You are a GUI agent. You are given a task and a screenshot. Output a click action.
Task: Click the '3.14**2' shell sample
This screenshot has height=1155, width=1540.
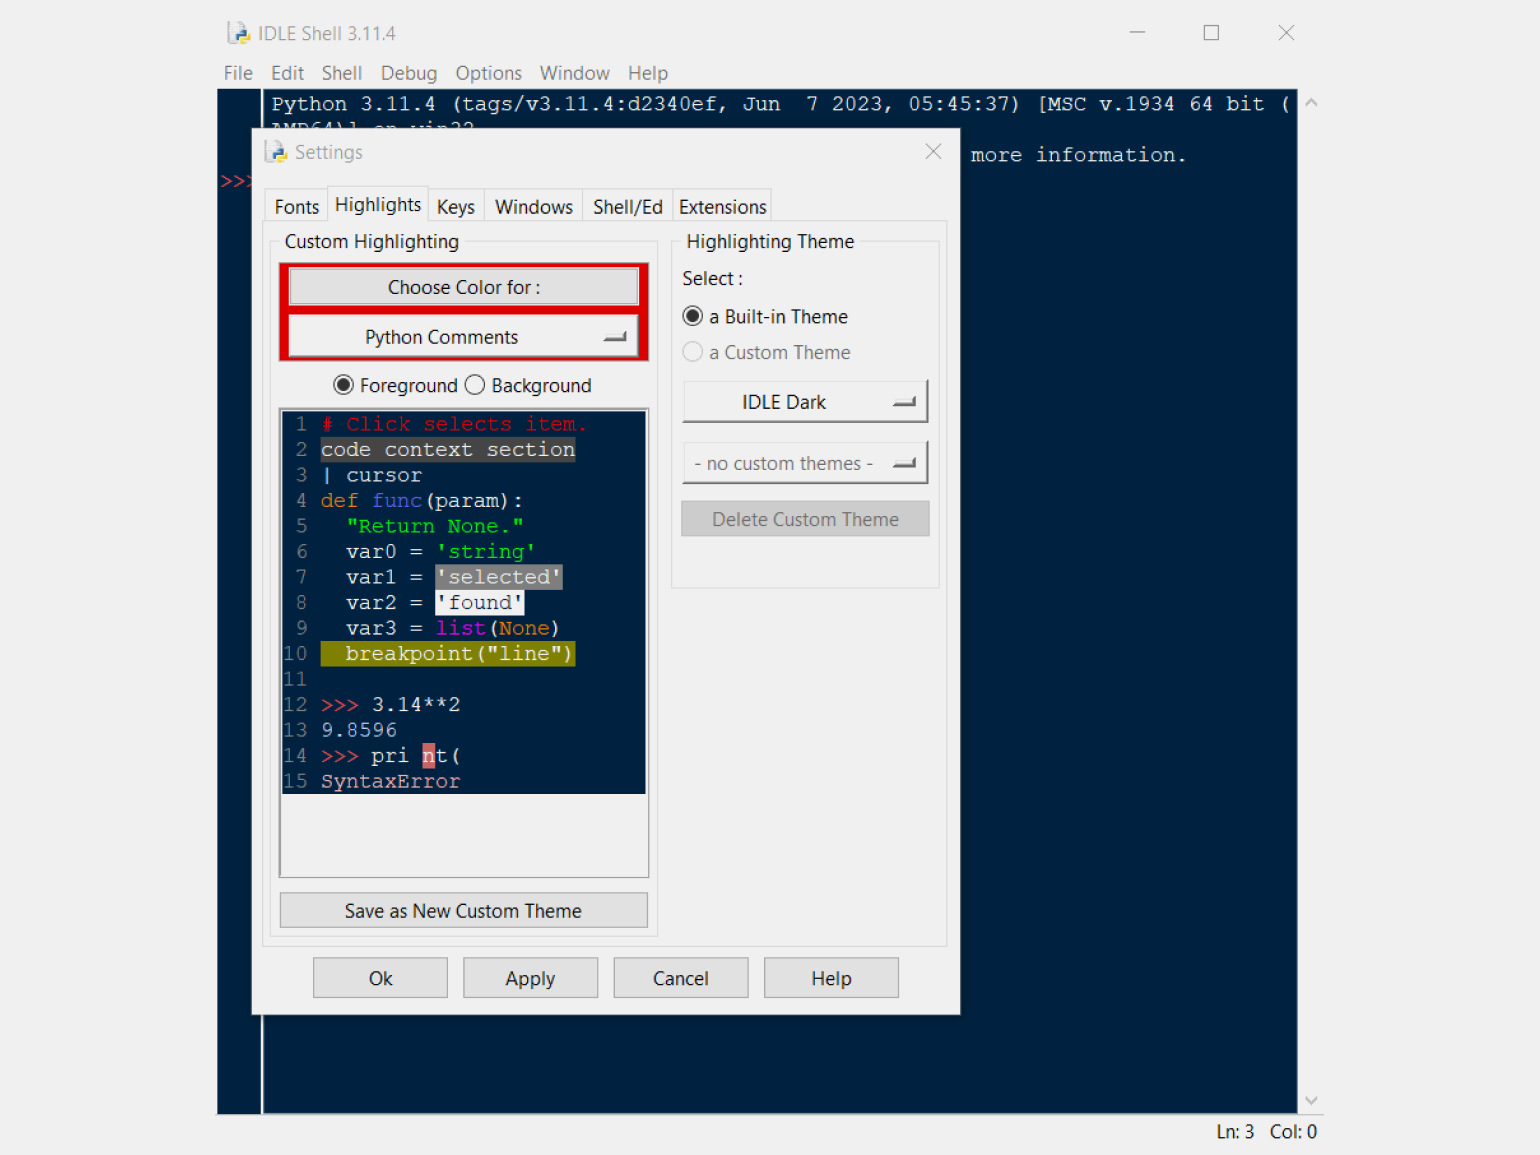(416, 705)
